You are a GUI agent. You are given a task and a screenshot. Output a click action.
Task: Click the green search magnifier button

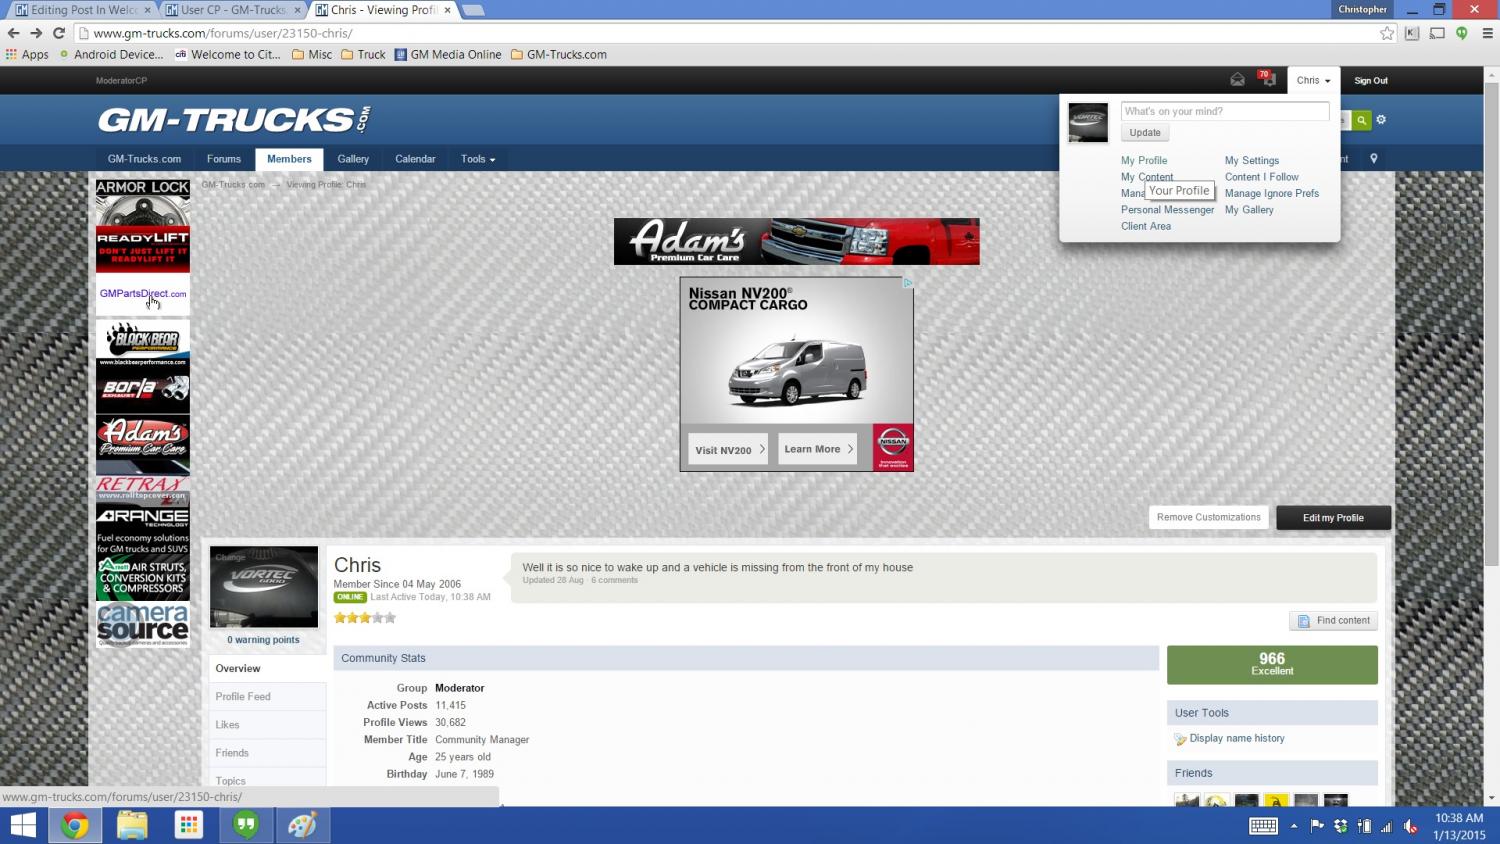pyautogui.click(x=1361, y=120)
